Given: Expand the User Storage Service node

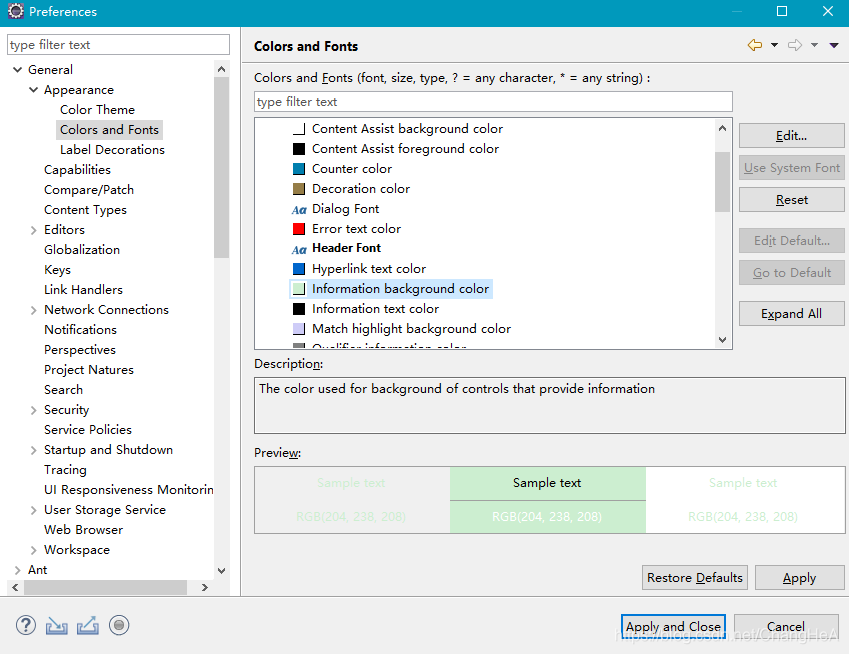Looking at the screenshot, I should (x=34, y=511).
